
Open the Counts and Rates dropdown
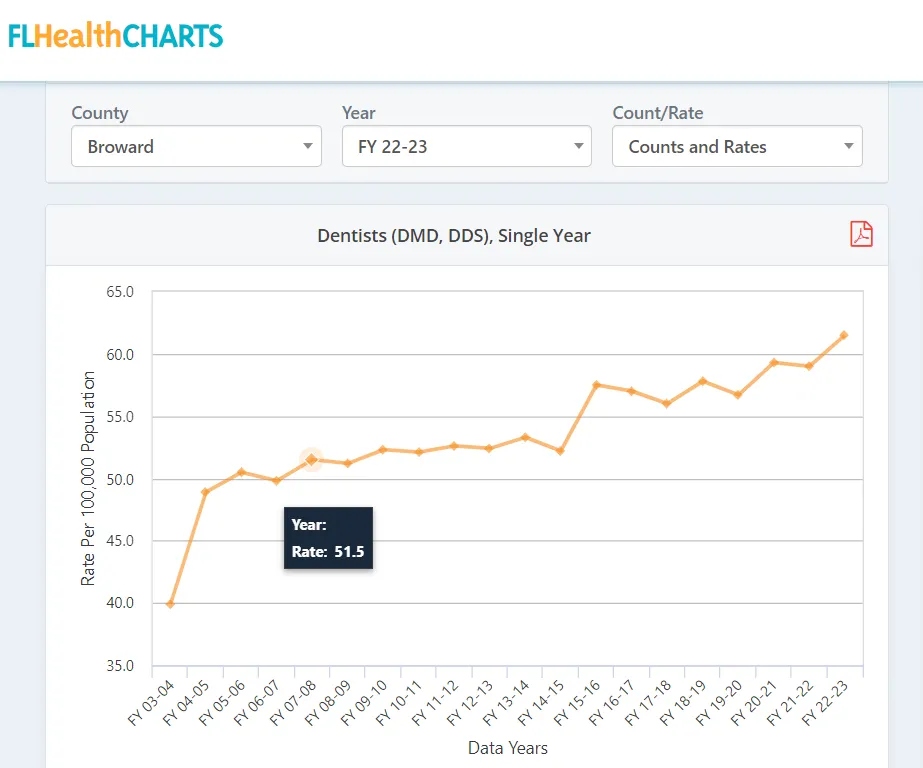(737, 146)
